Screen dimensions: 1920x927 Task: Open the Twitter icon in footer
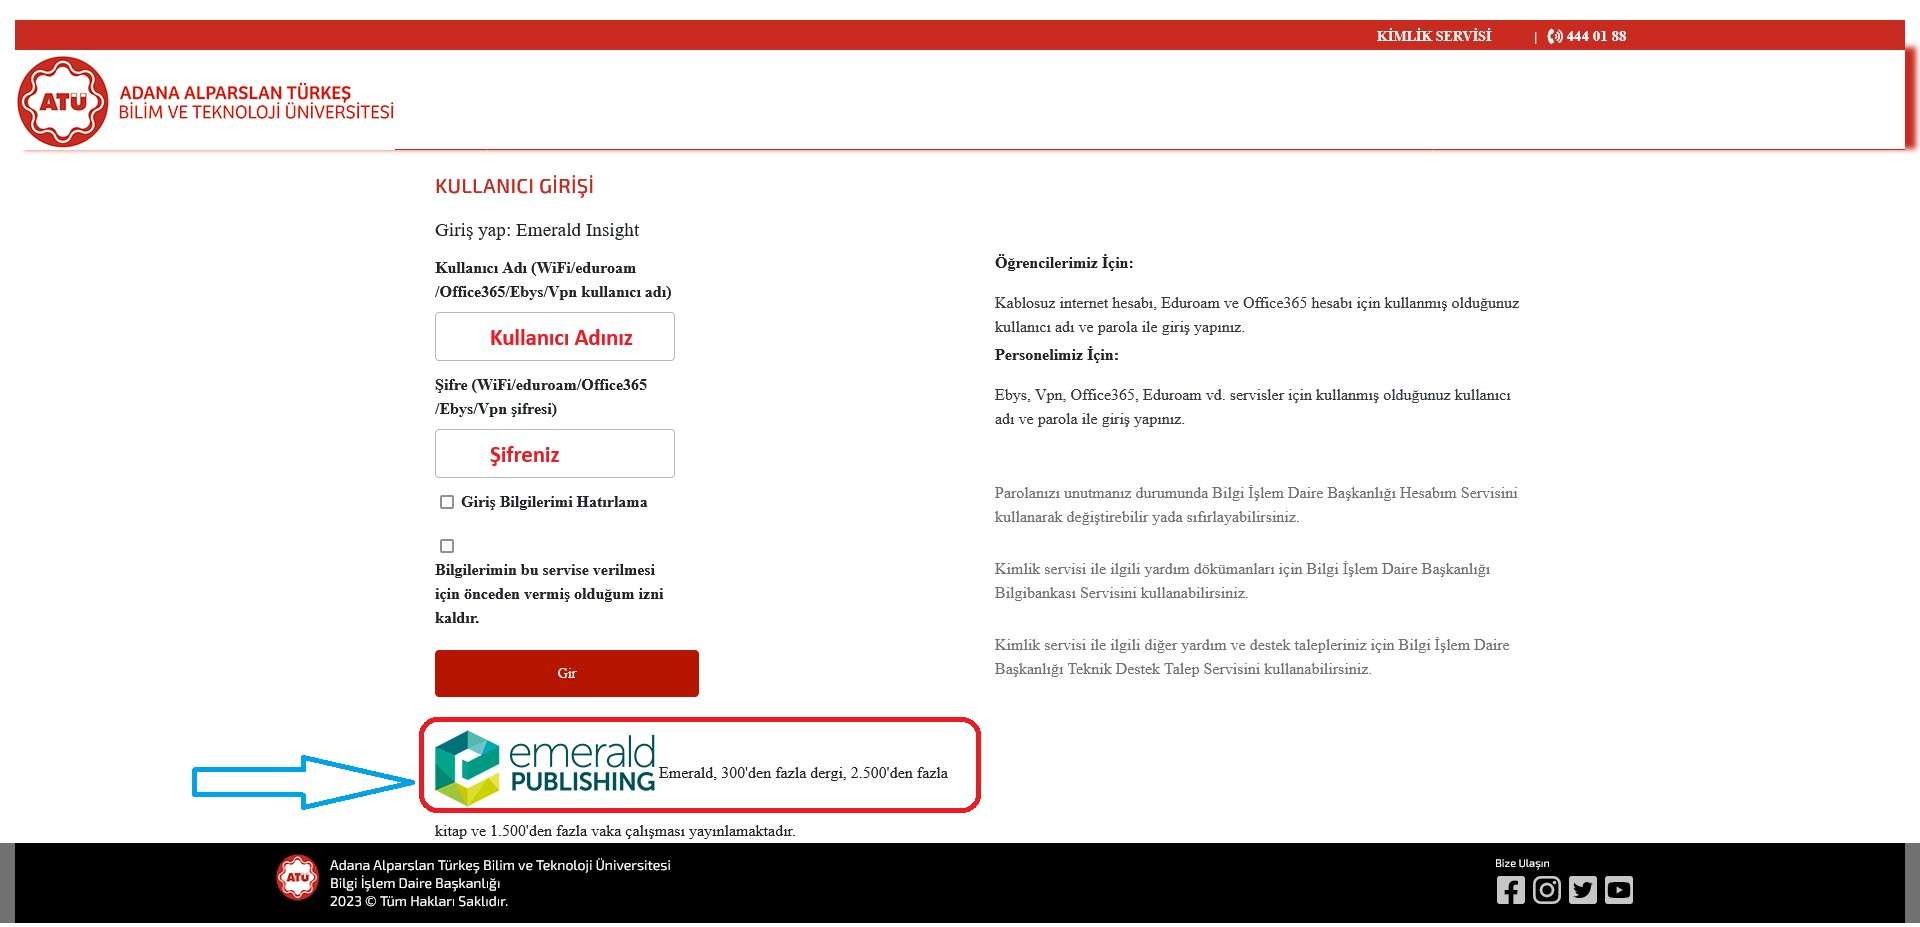(1582, 889)
